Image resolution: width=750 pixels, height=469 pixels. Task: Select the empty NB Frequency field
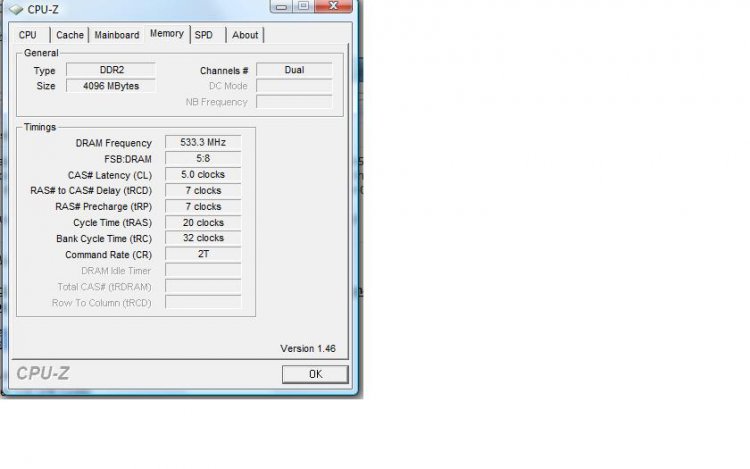point(294,102)
